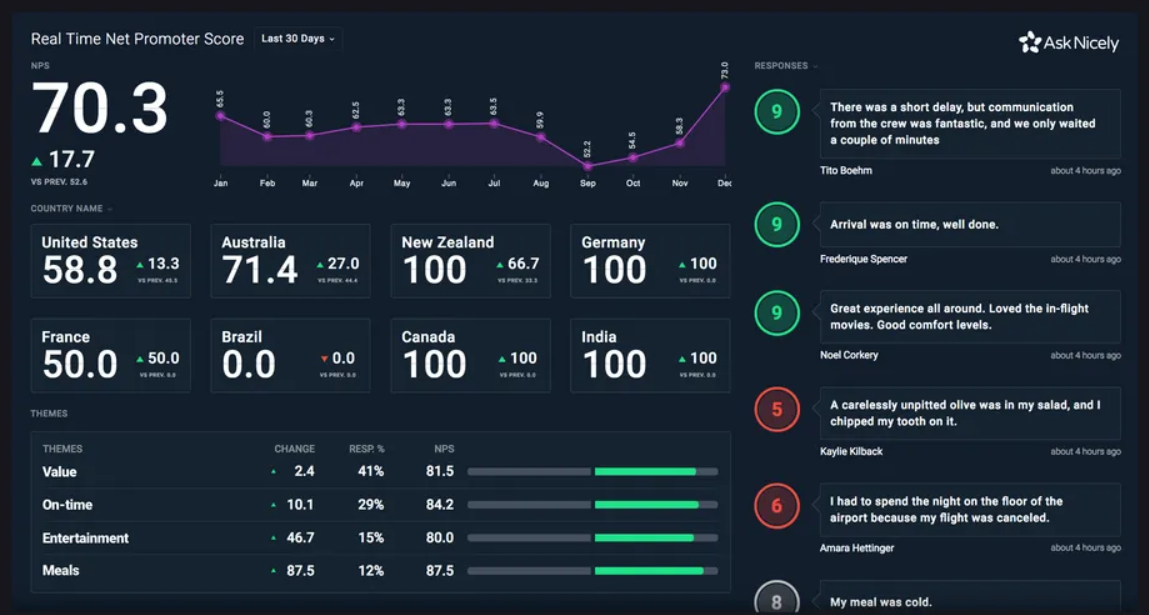Click the green up arrow in Australia card
This screenshot has height=615, width=1149.
click(320, 265)
